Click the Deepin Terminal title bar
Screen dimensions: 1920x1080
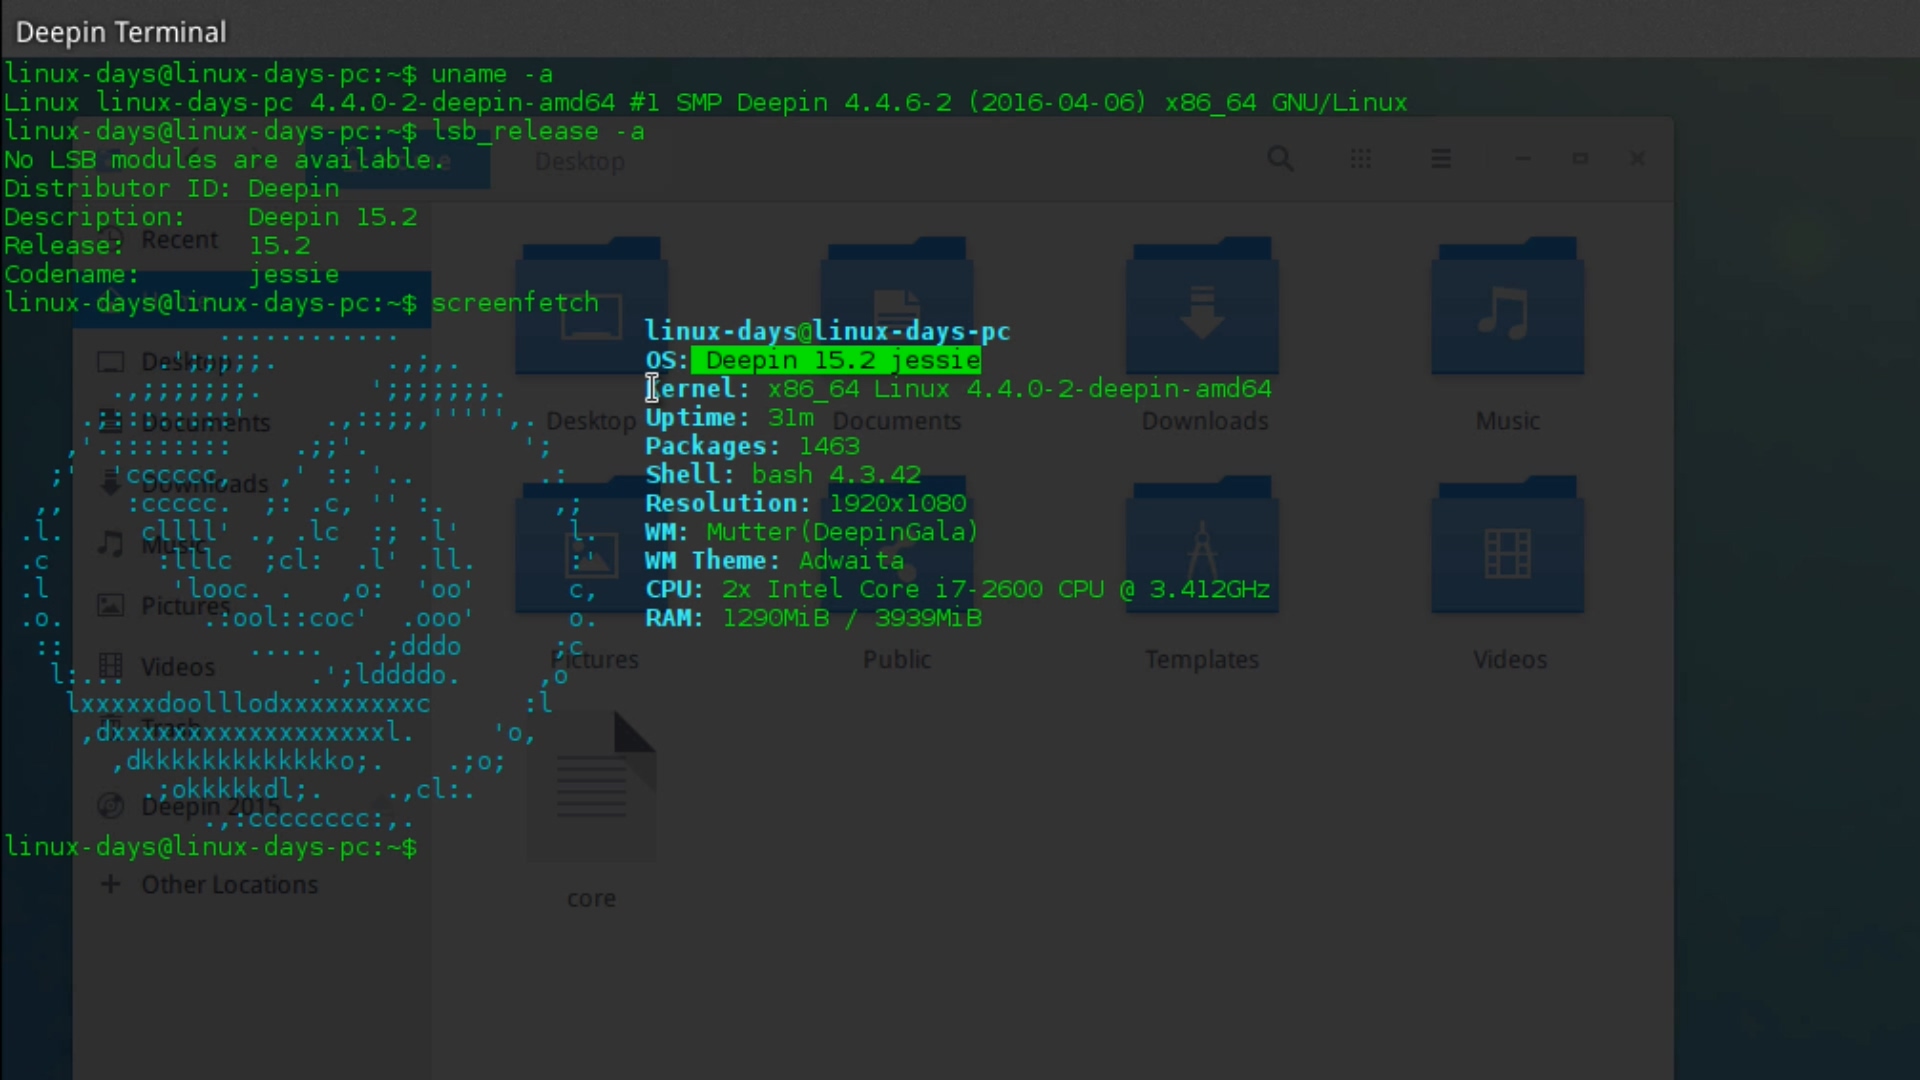coord(121,32)
